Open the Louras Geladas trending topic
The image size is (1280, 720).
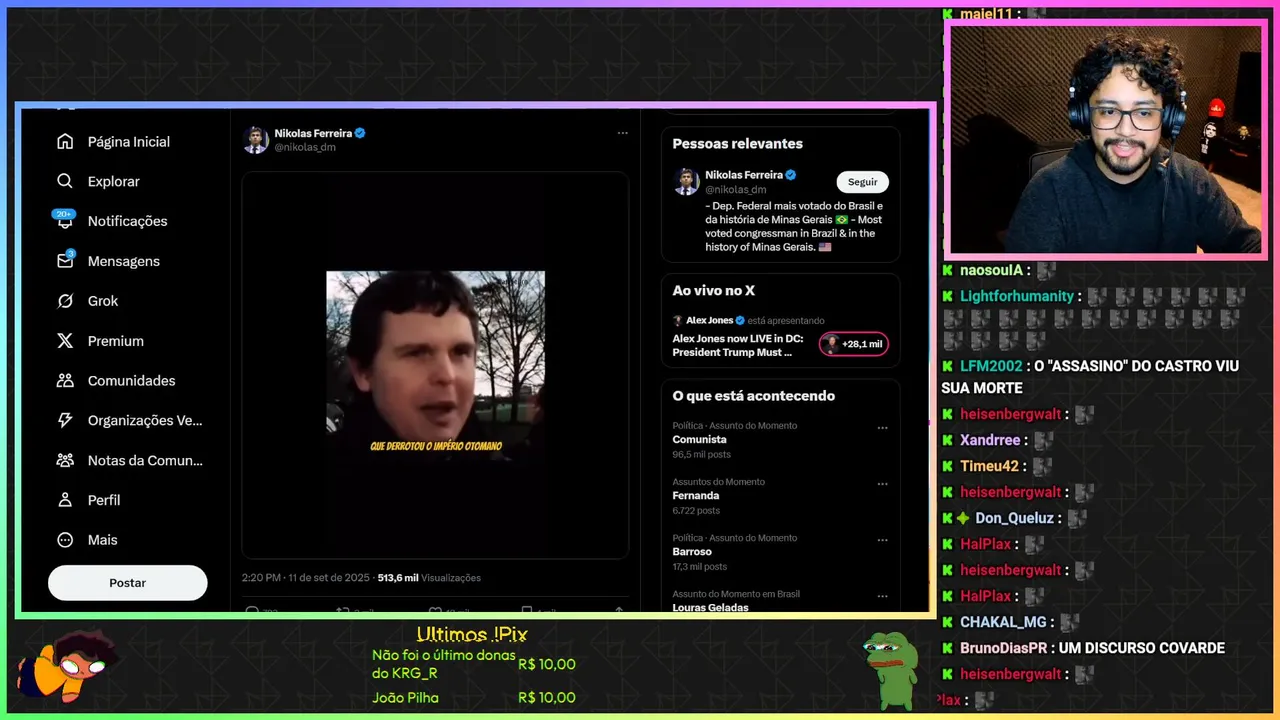tap(711, 607)
